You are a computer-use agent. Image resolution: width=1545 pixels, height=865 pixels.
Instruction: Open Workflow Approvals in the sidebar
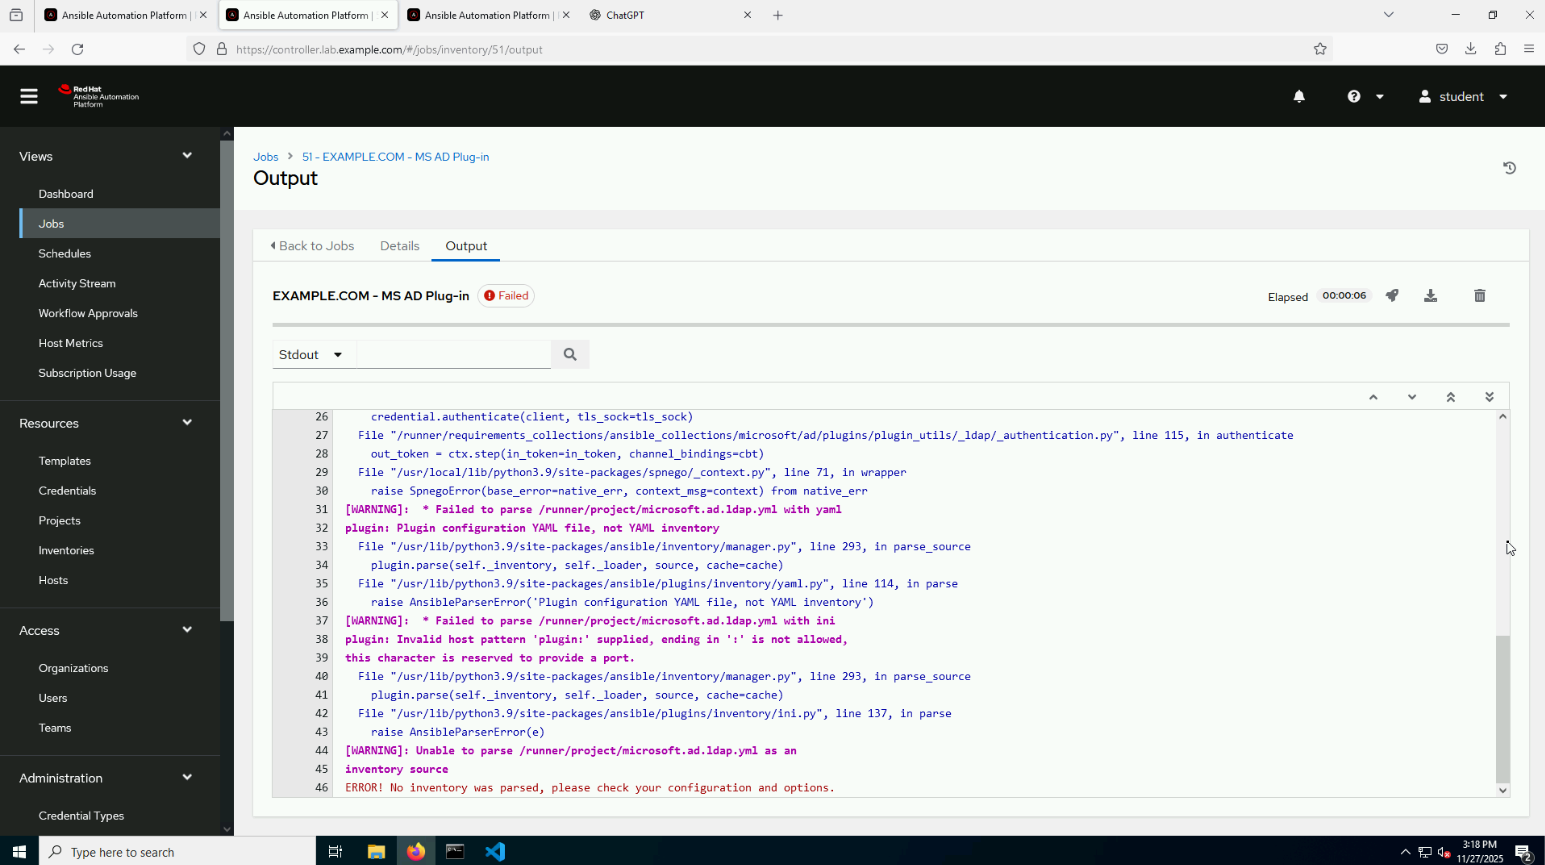[88, 314]
